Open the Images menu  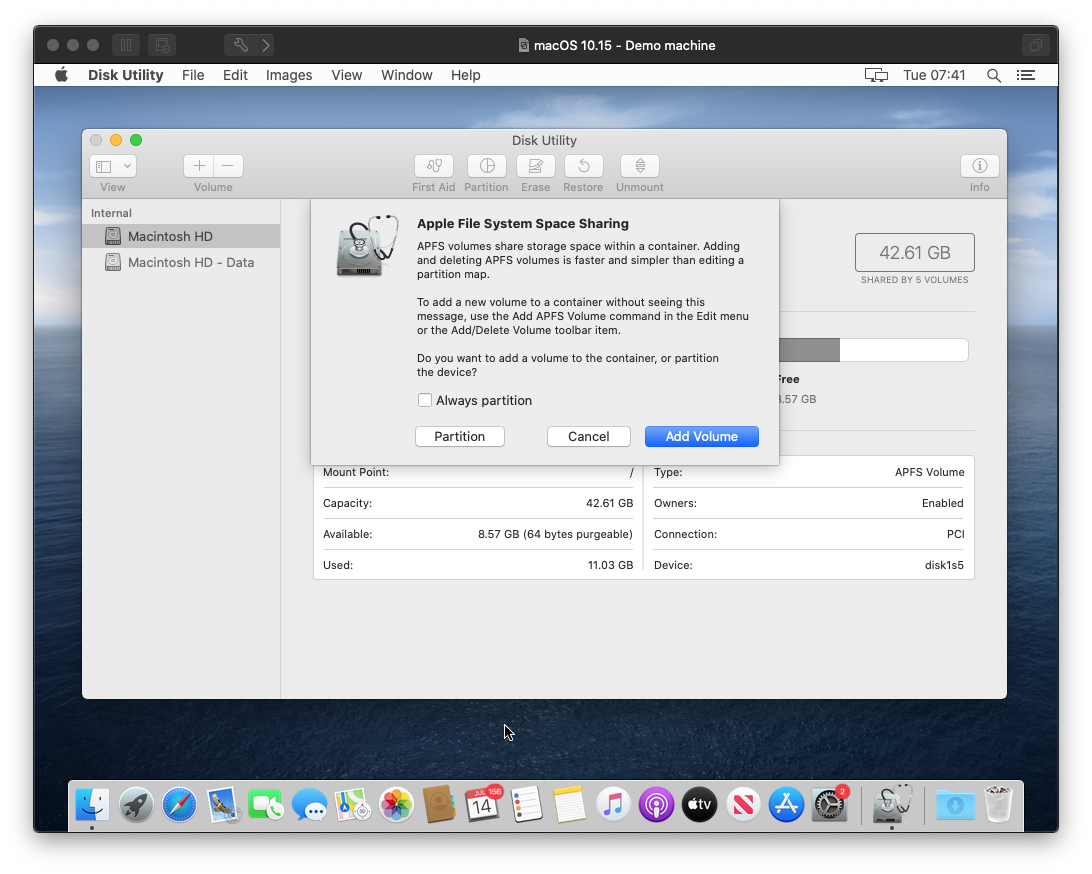tap(288, 75)
